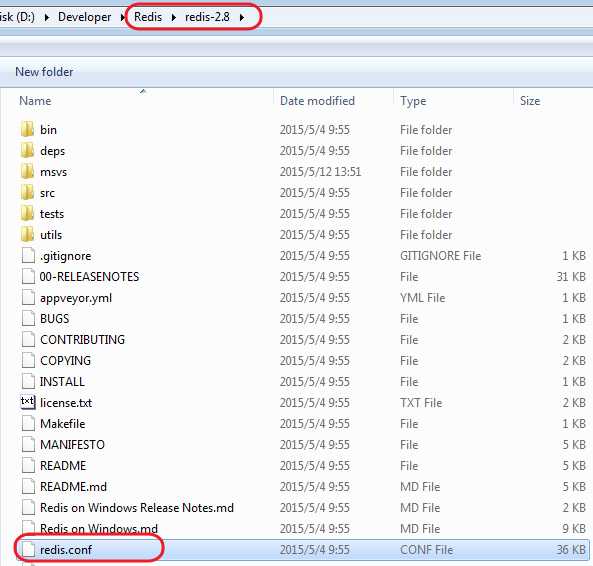Expand breadcrumb arrow after Redis
Screen dimensions: 593x566
[x=174, y=17]
